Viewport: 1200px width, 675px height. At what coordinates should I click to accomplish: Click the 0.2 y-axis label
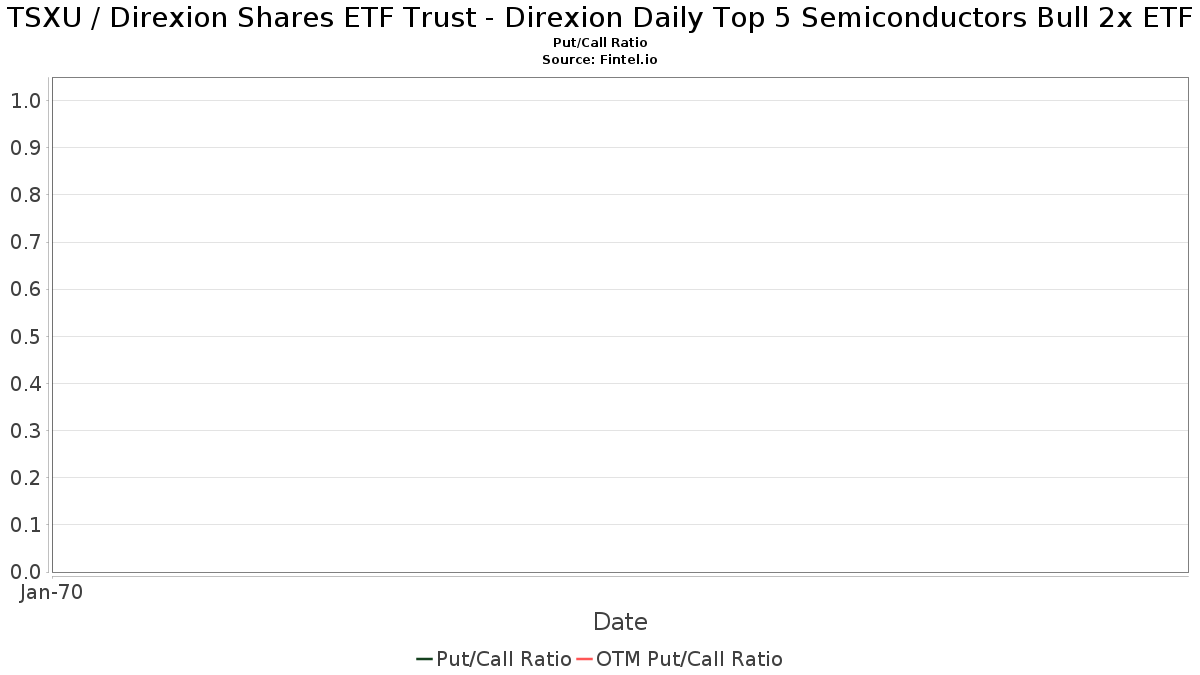point(25,478)
